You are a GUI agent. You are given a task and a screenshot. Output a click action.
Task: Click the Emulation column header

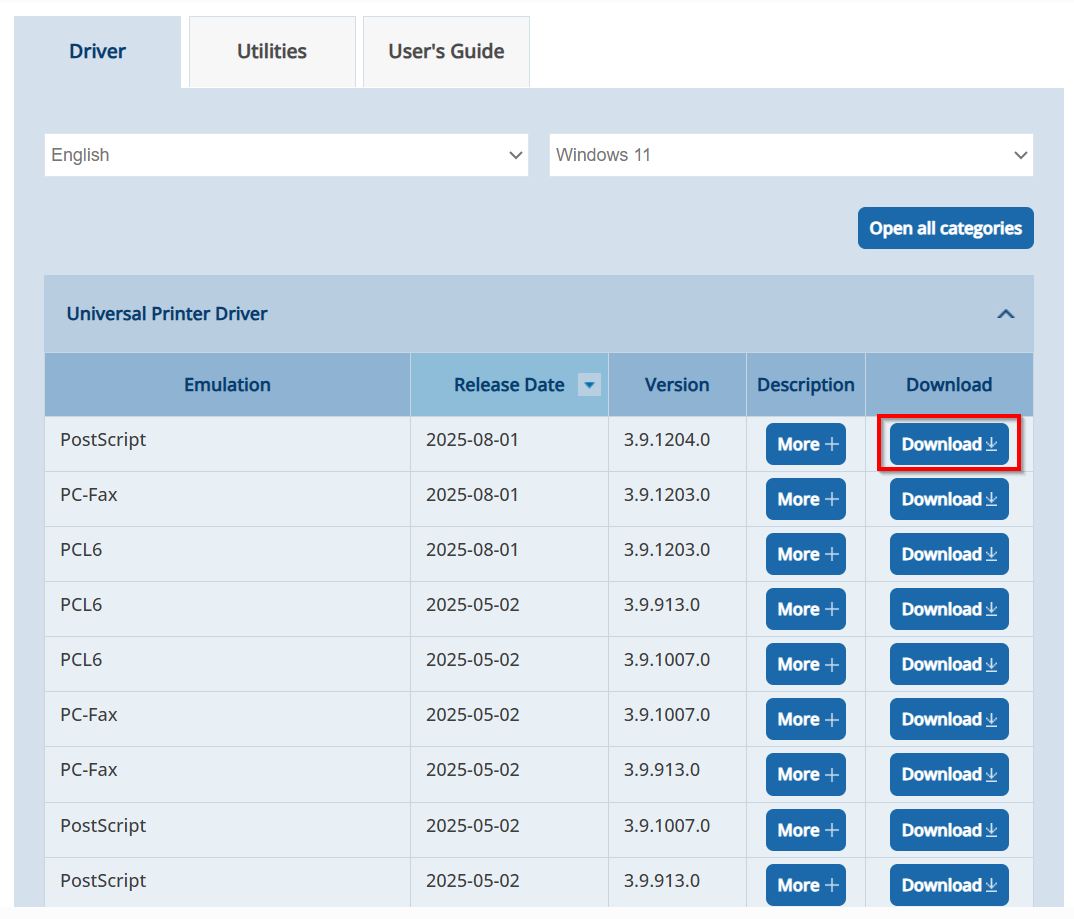(227, 385)
